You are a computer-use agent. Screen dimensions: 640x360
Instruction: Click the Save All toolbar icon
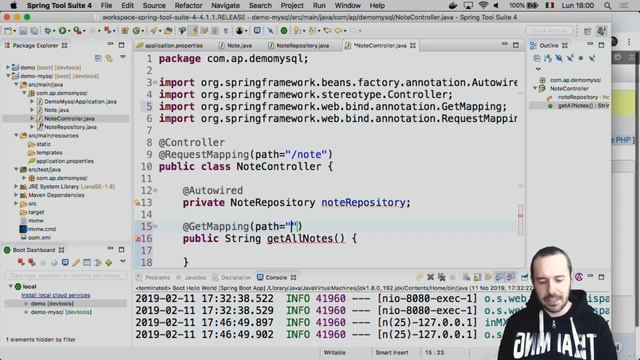click(34, 31)
